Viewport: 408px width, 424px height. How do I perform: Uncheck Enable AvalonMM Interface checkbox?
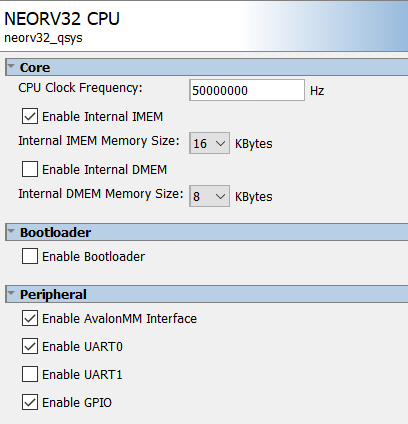pos(30,318)
